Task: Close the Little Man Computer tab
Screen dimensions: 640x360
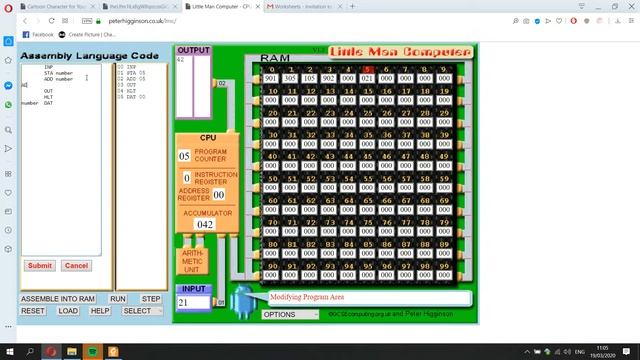Action: click(x=258, y=7)
